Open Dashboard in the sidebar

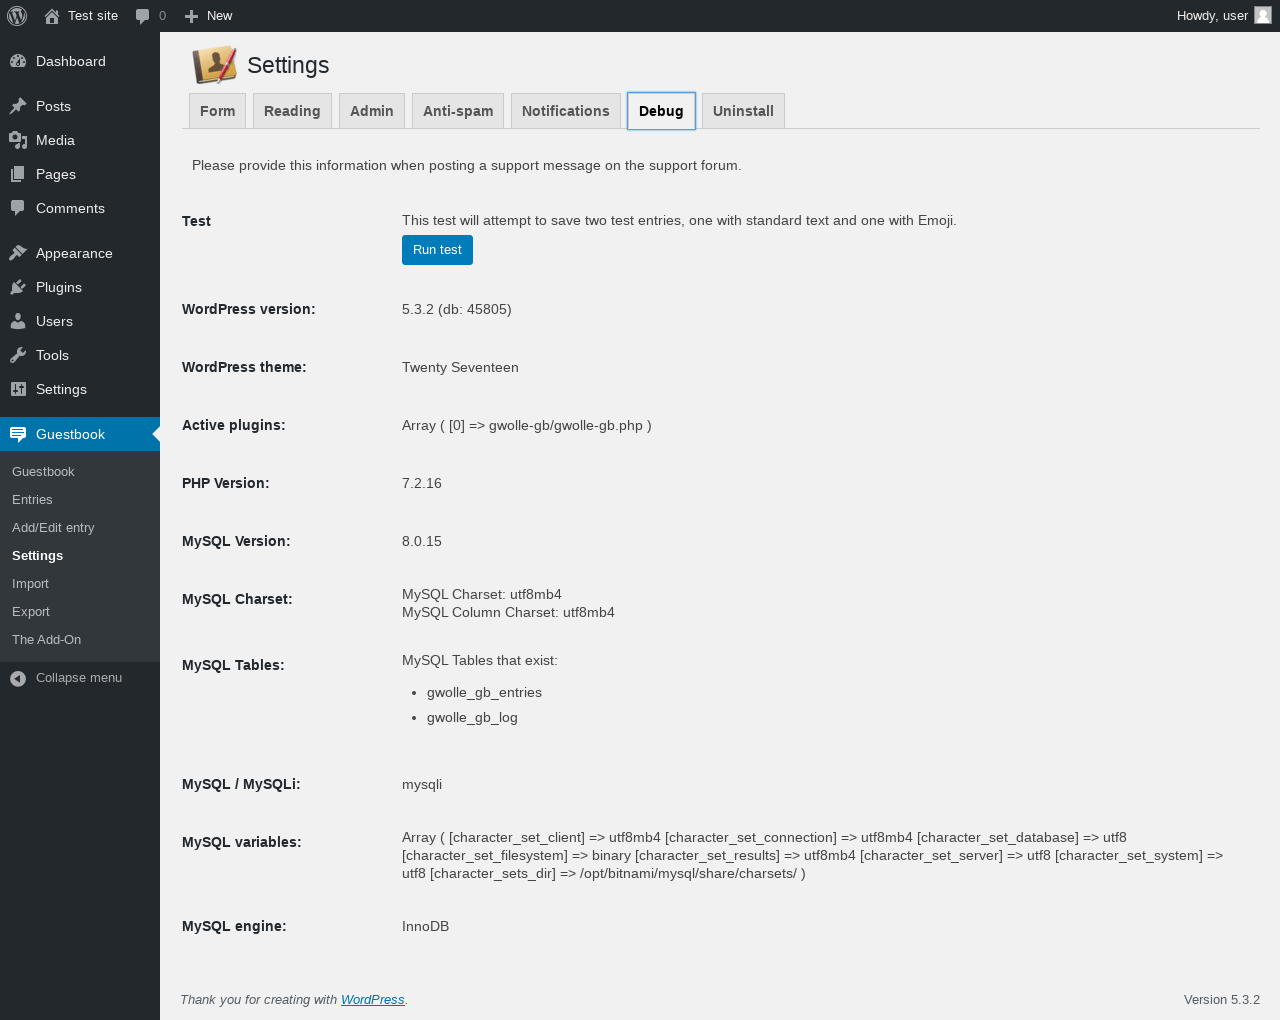pyautogui.click(x=80, y=61)
